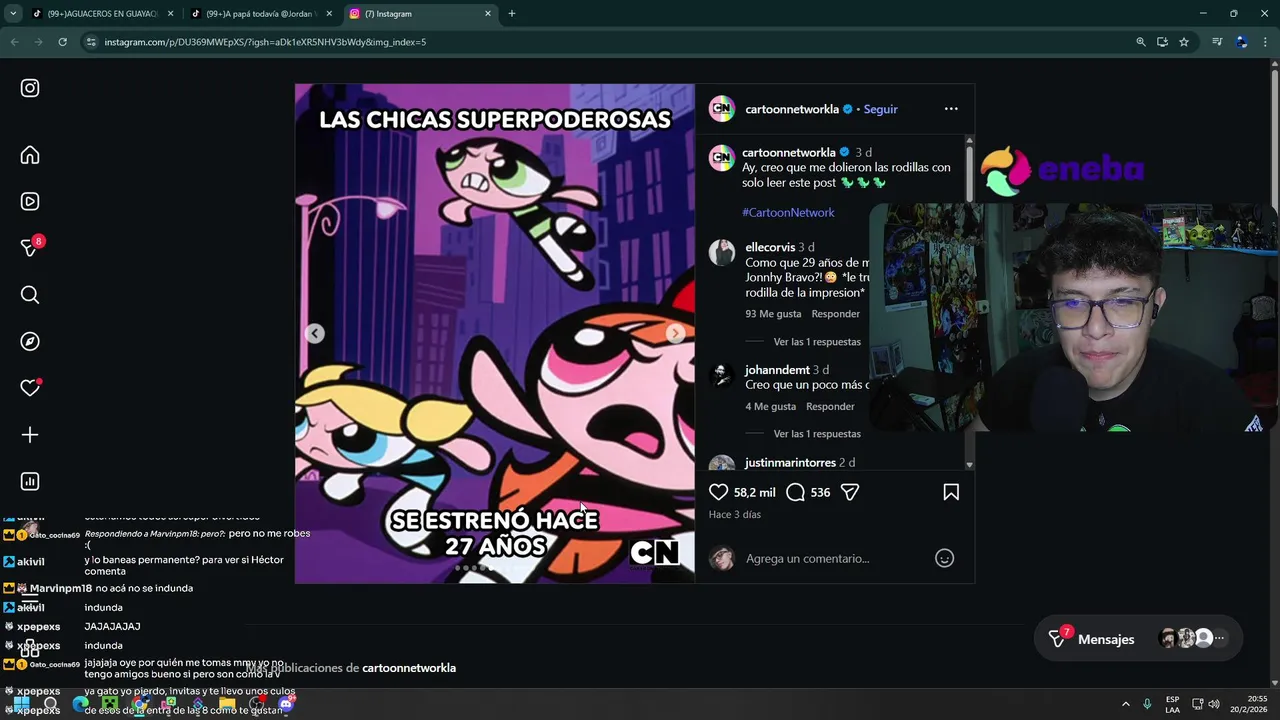1280x720 pixels.
Task: Open Notifications heart in sidebar
Action: point(30,388)
